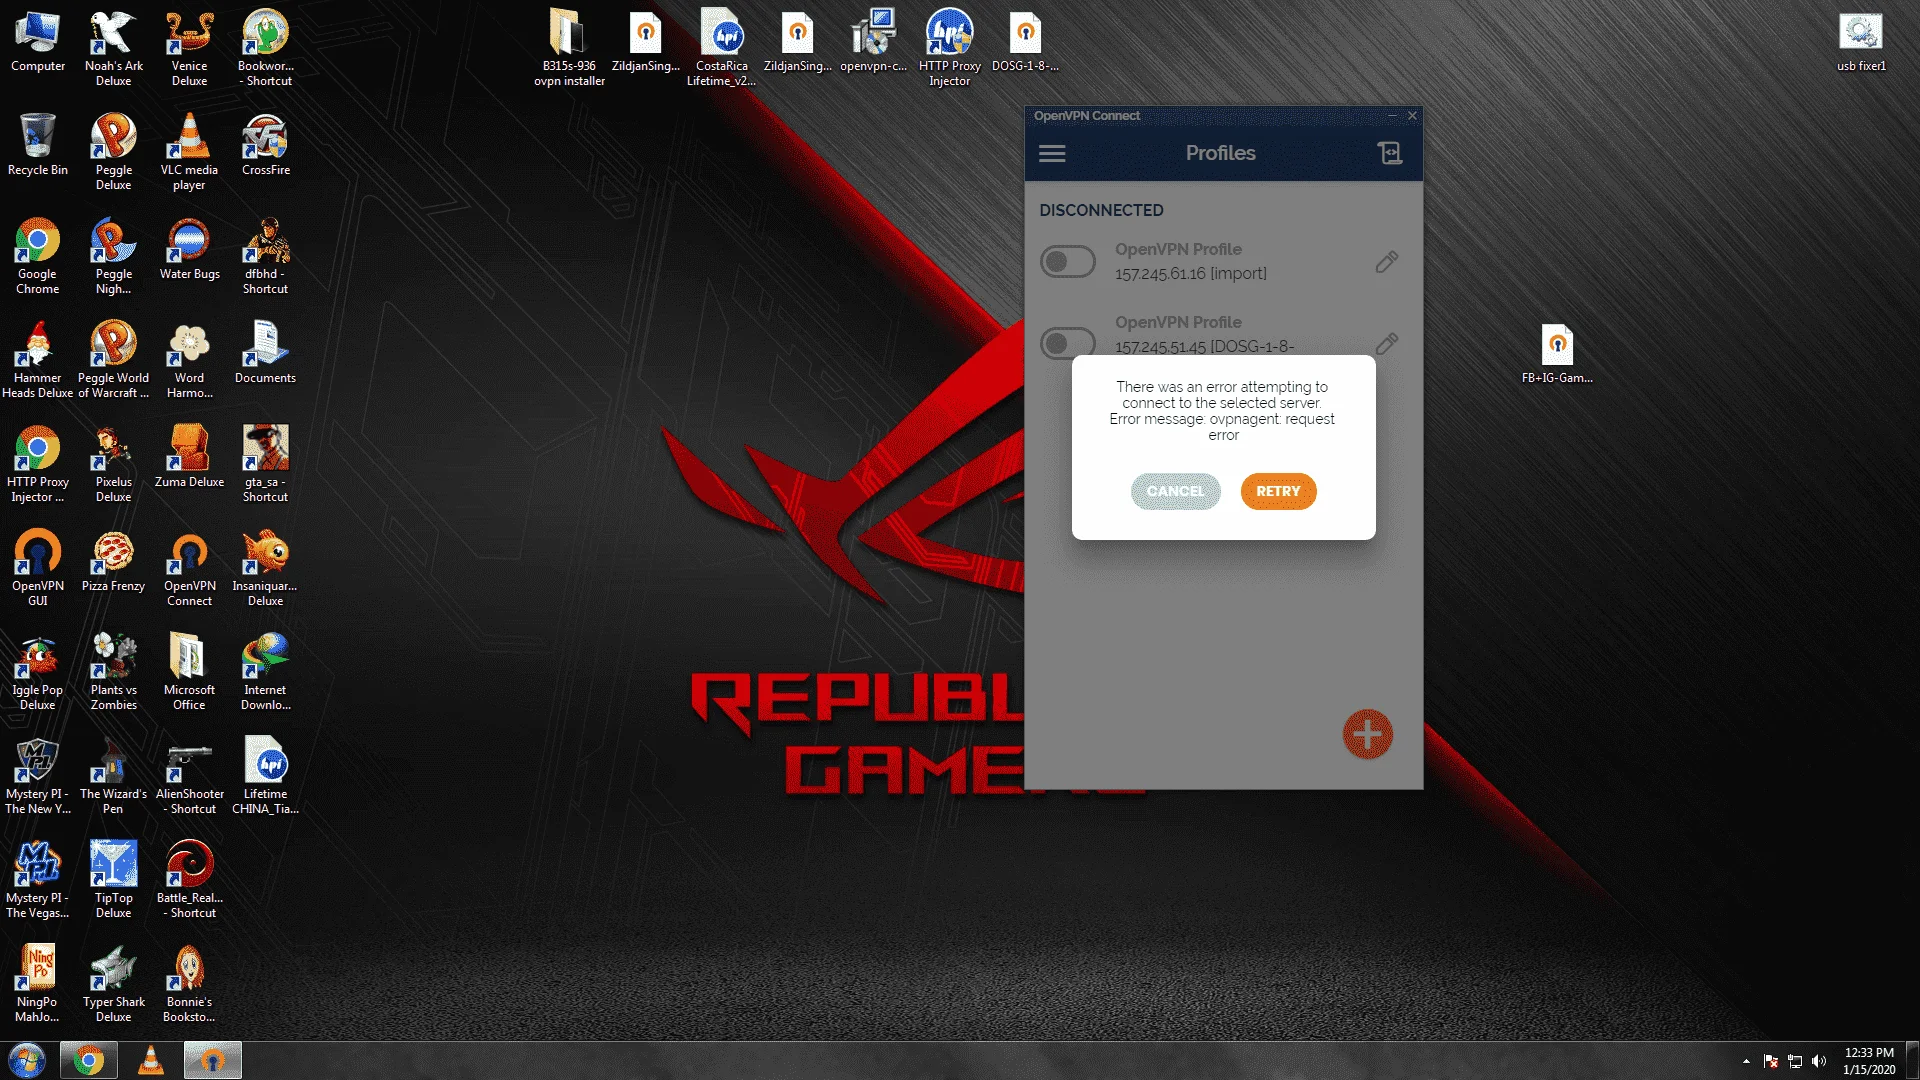Select the B315s-936 ovpn installer folder
The width and height of the screenshot is (1920, 1080).
point(569,48)
